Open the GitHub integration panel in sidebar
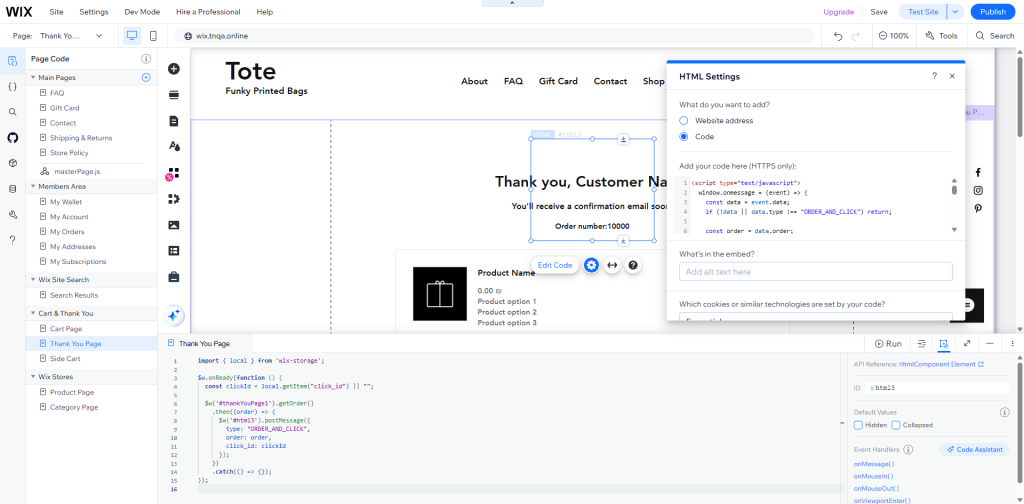This screenshot has height=504, width=1024. point(13,137)
